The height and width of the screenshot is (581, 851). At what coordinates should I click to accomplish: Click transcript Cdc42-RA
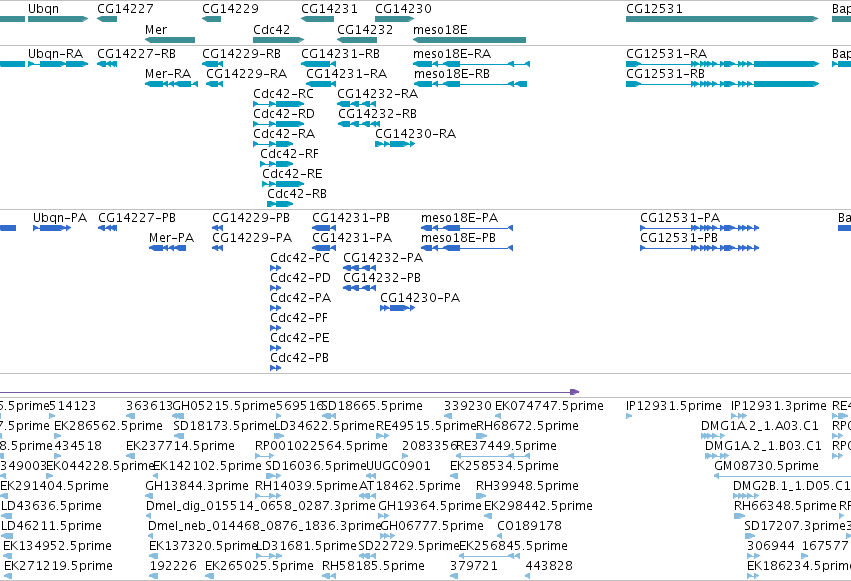284,134
